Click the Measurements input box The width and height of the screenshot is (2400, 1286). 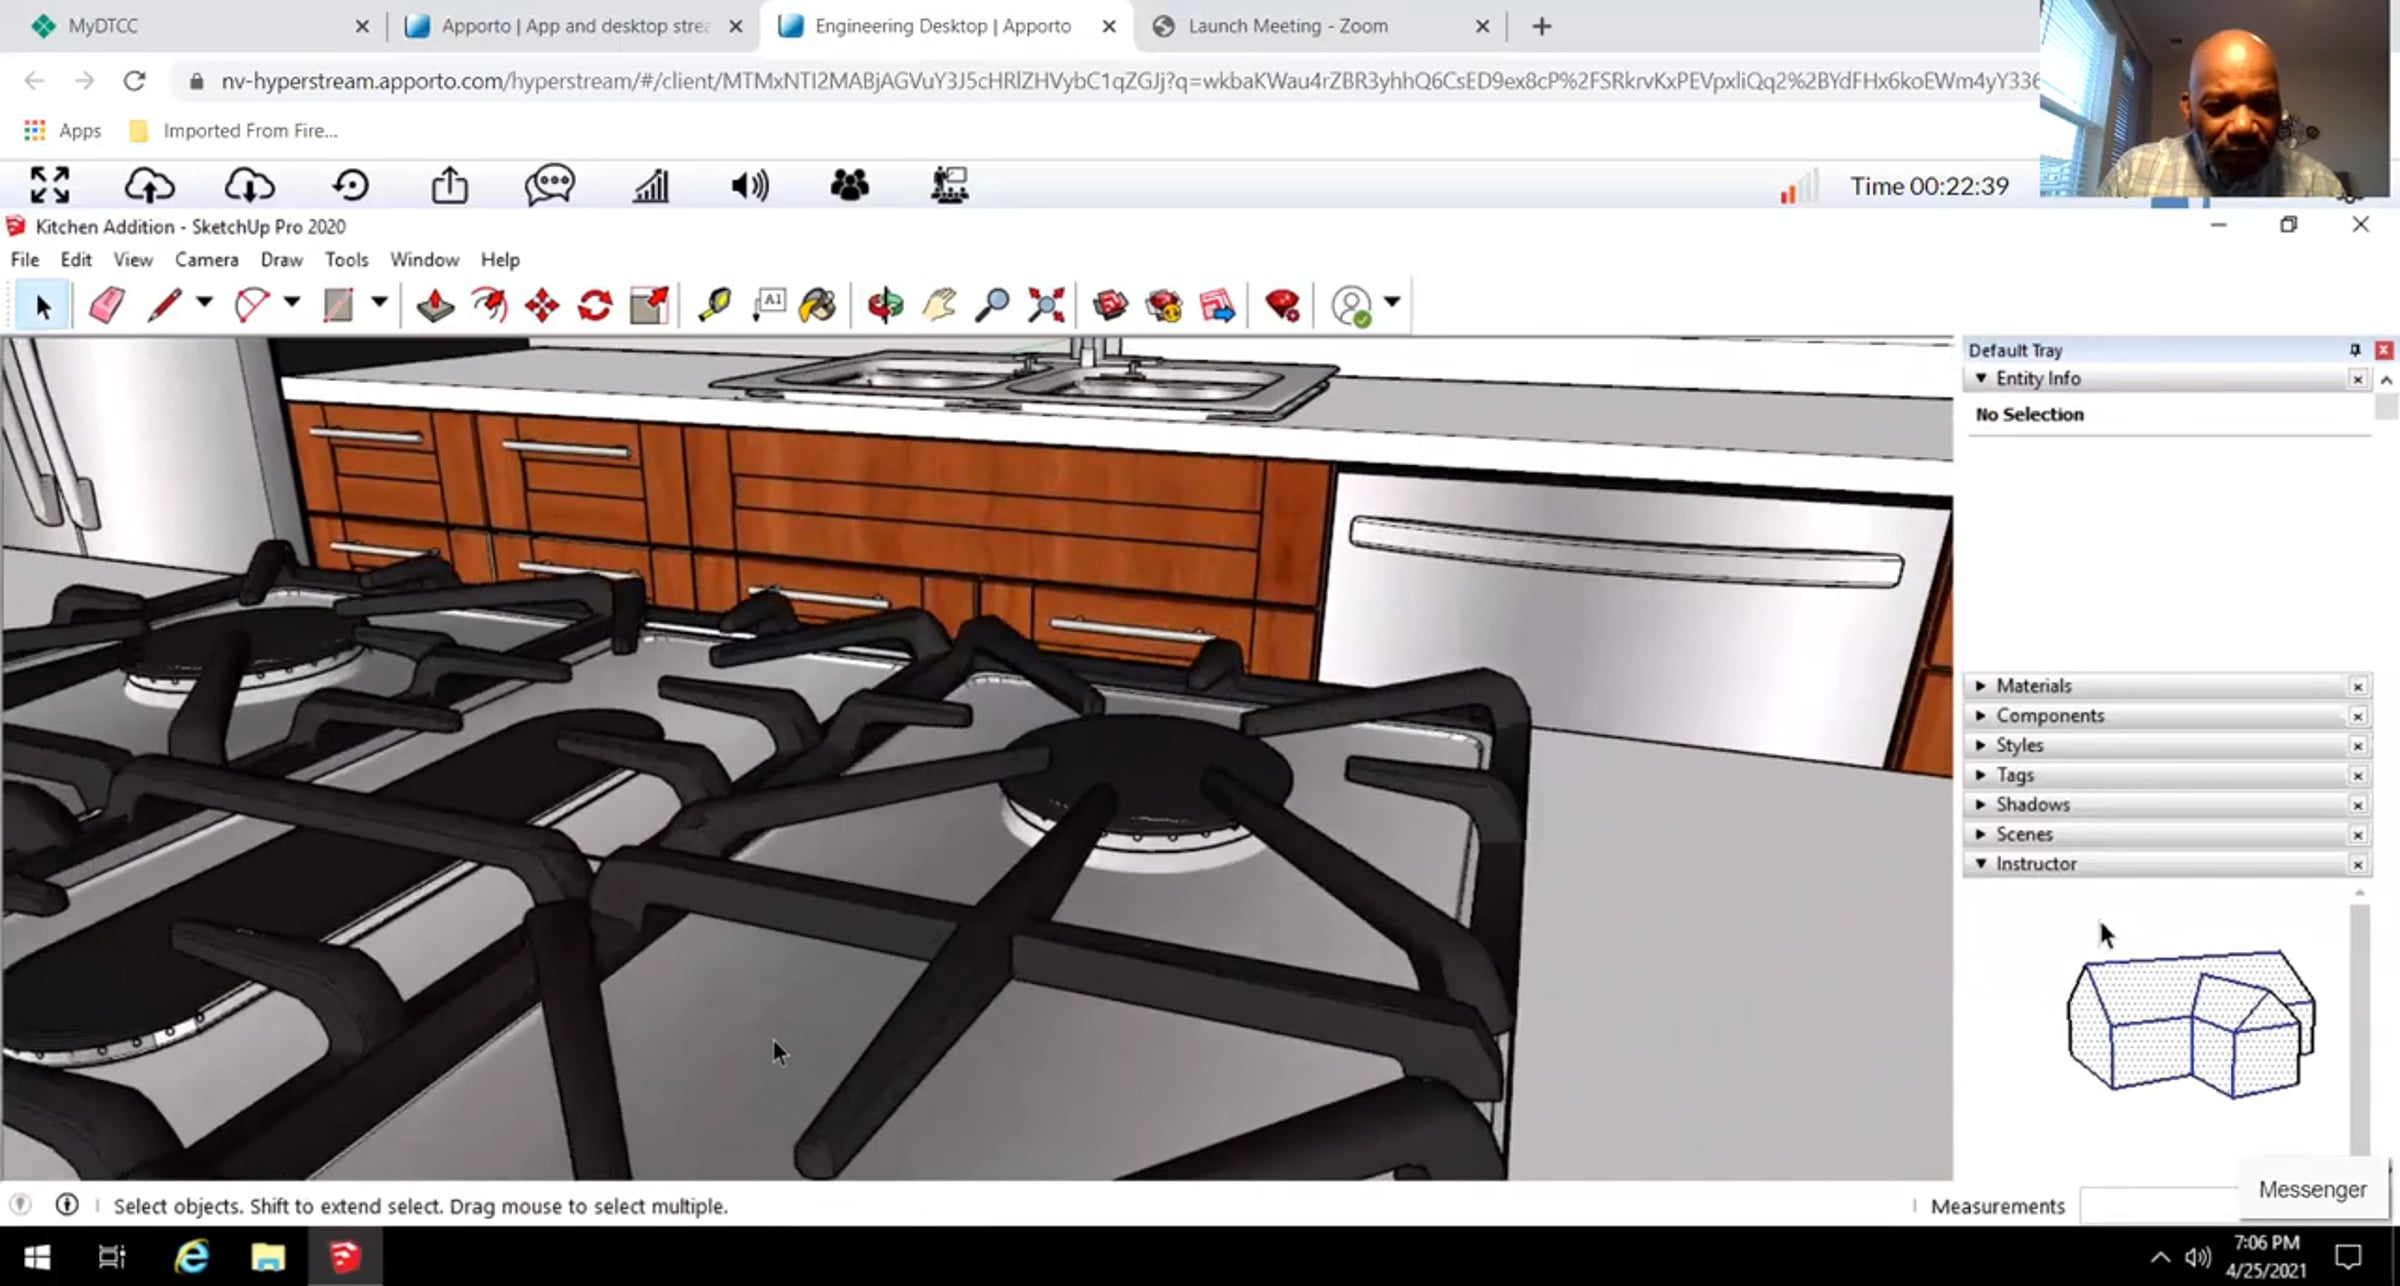click(2156, 1206)
